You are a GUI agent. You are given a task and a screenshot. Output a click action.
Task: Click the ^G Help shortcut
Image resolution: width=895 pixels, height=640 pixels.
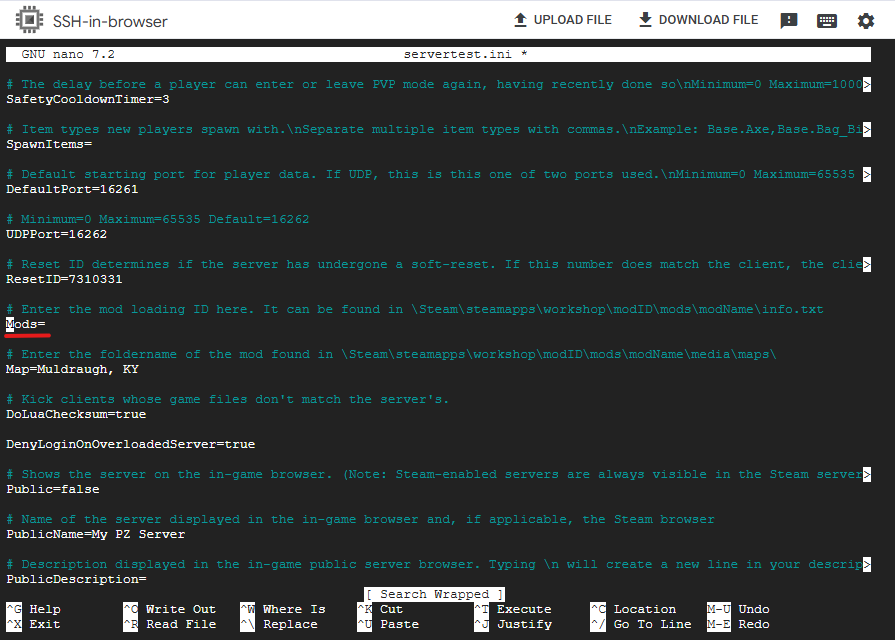(33, 609)
